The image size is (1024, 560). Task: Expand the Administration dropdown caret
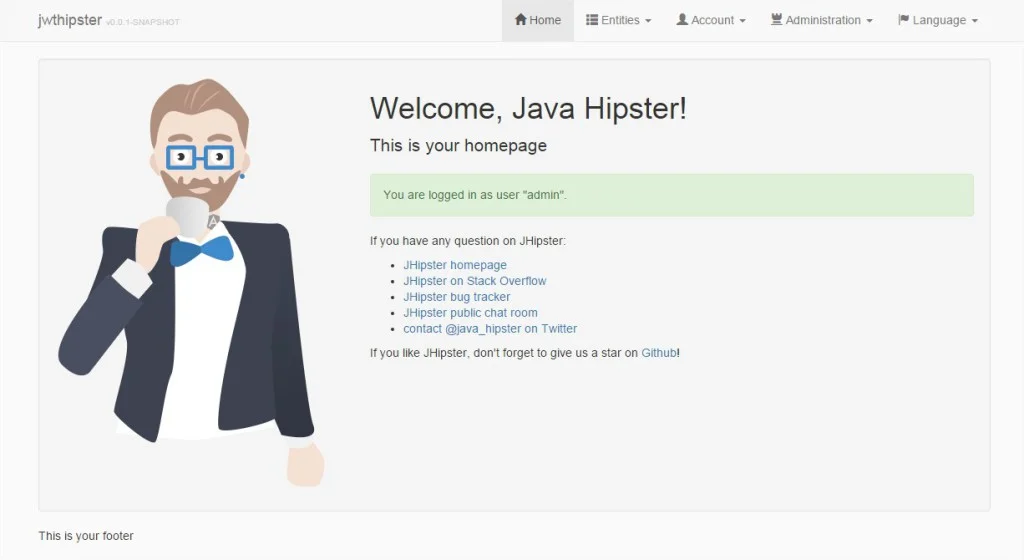[x=869, y=21]
